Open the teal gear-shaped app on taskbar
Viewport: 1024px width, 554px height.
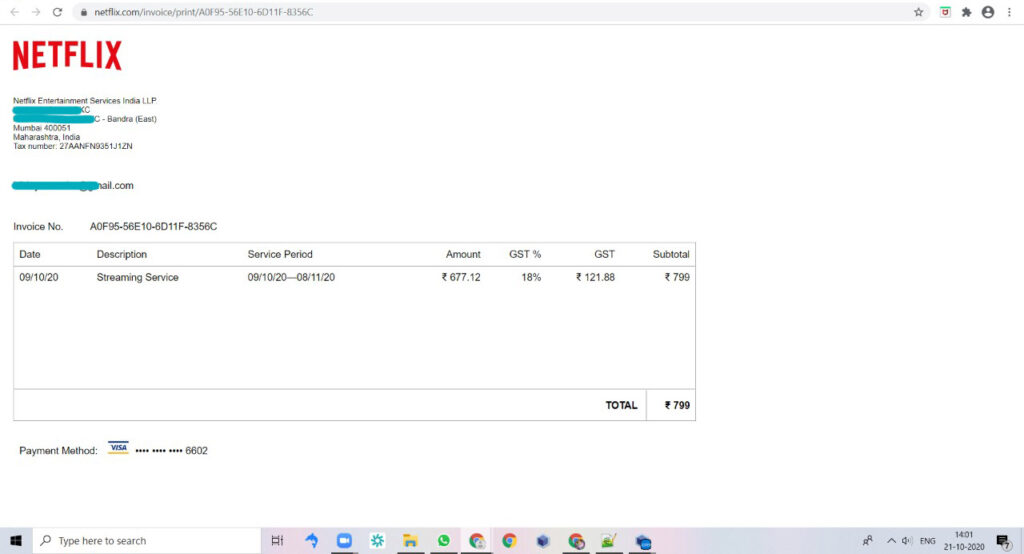[377, 541]
